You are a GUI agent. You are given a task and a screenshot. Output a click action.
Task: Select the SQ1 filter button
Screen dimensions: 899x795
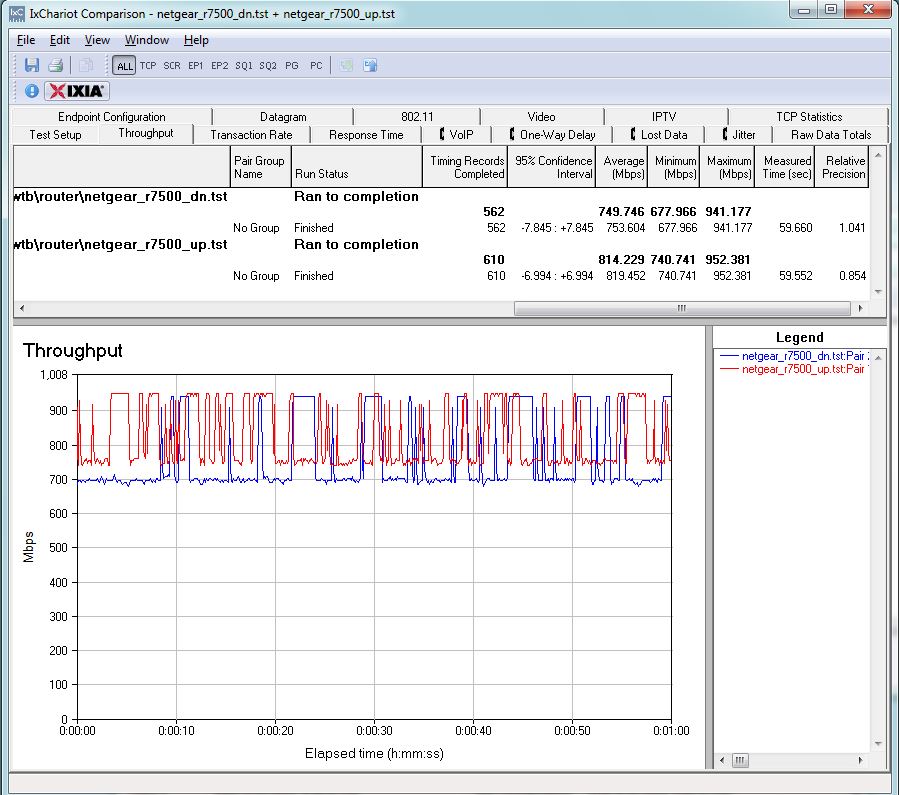(244, 66)
